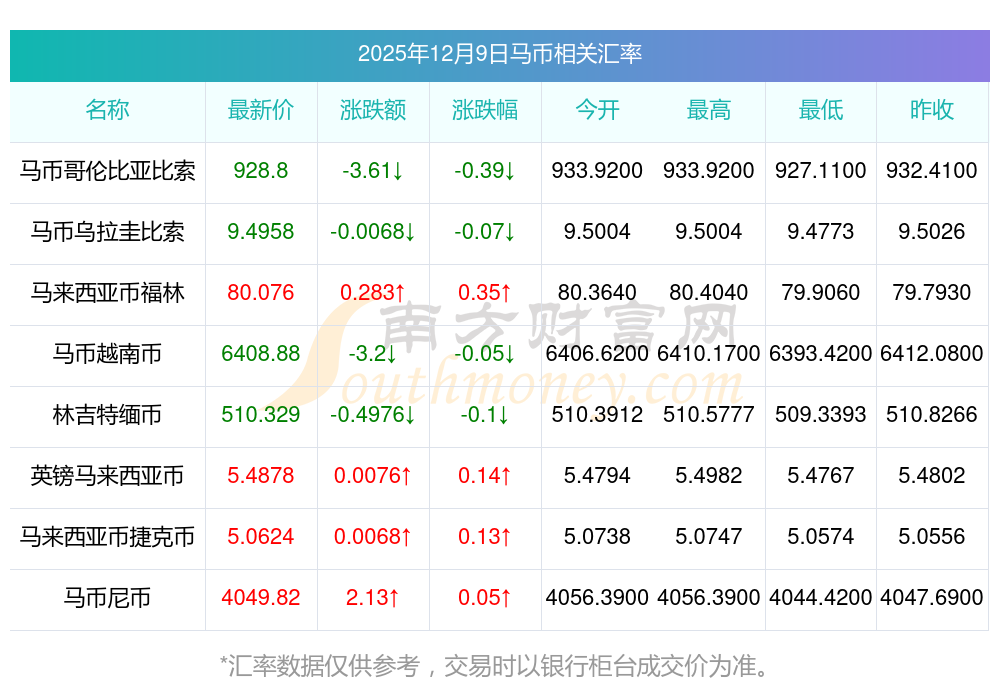Click the row name 马币越南币

[x=107, y=353]
